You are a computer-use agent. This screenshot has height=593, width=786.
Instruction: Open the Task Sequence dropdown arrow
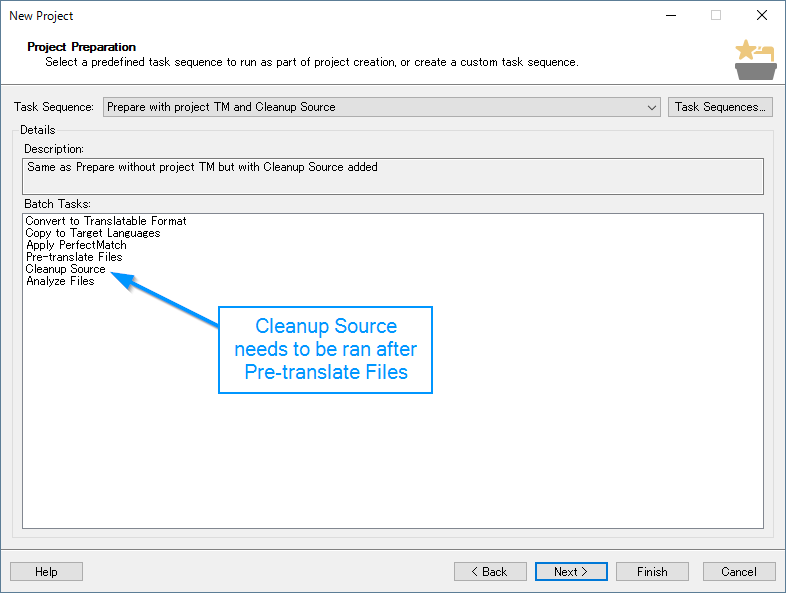651,107
